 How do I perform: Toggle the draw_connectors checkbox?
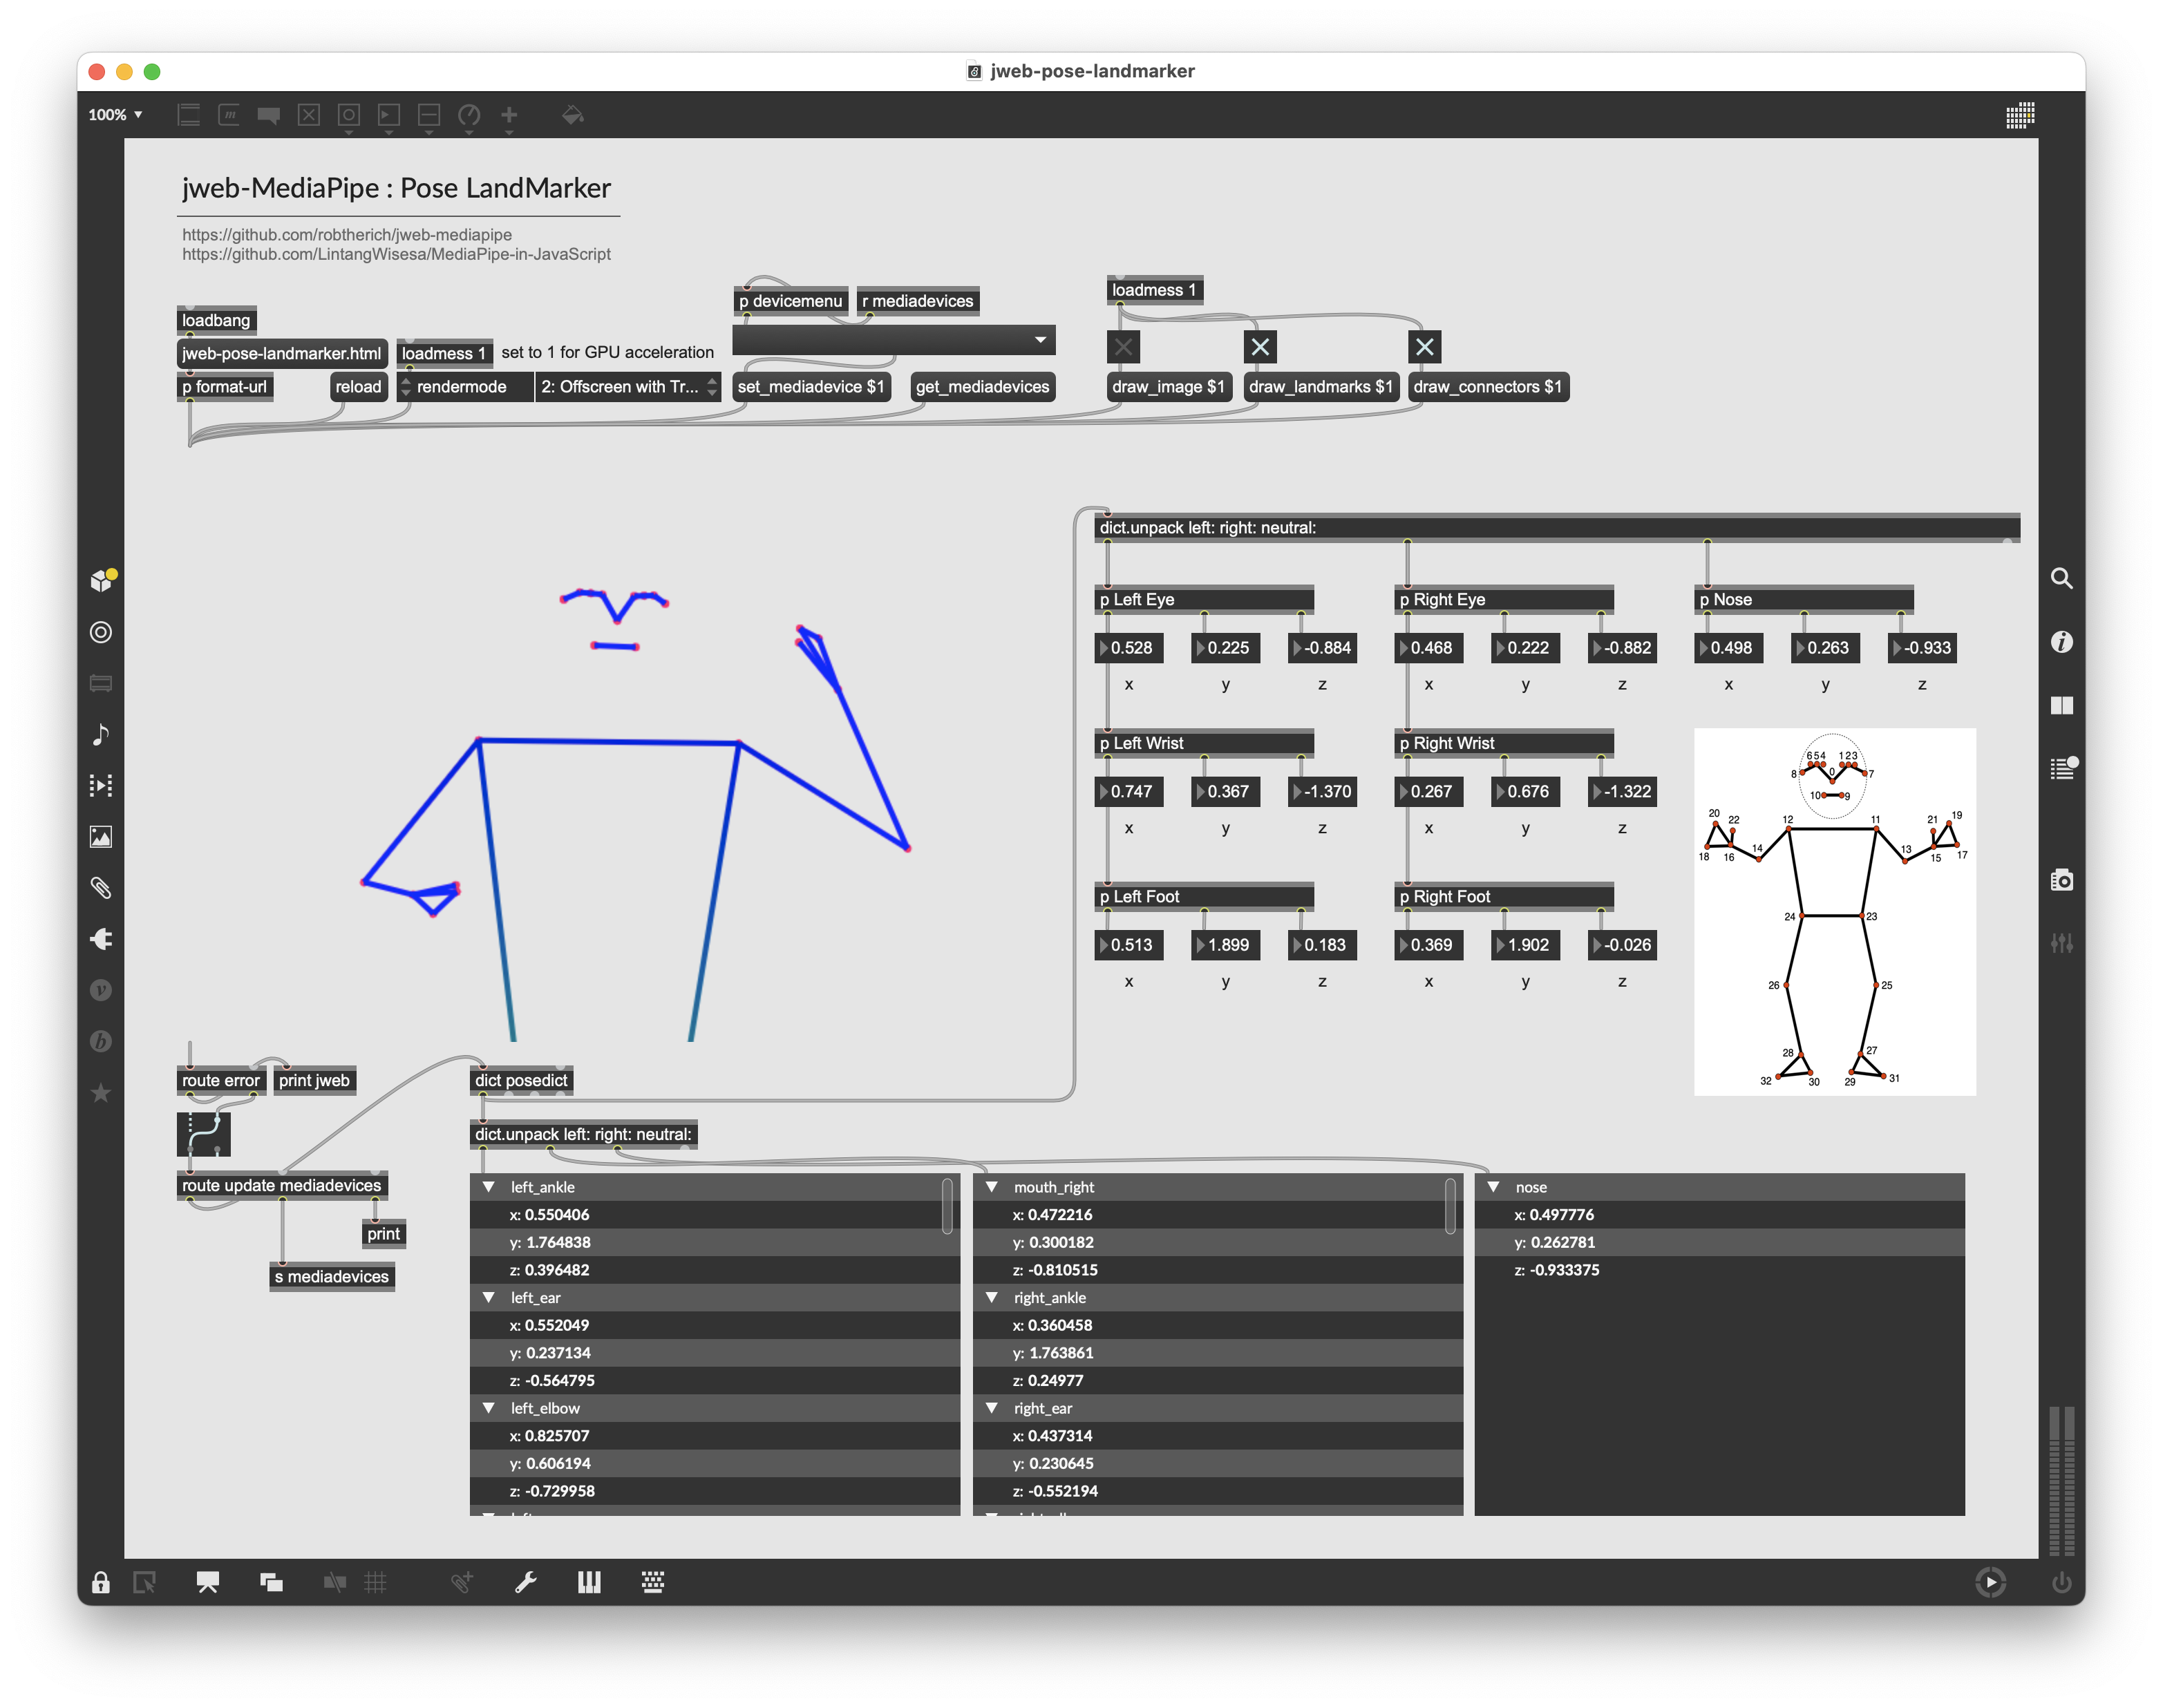tap(1424, 347)
